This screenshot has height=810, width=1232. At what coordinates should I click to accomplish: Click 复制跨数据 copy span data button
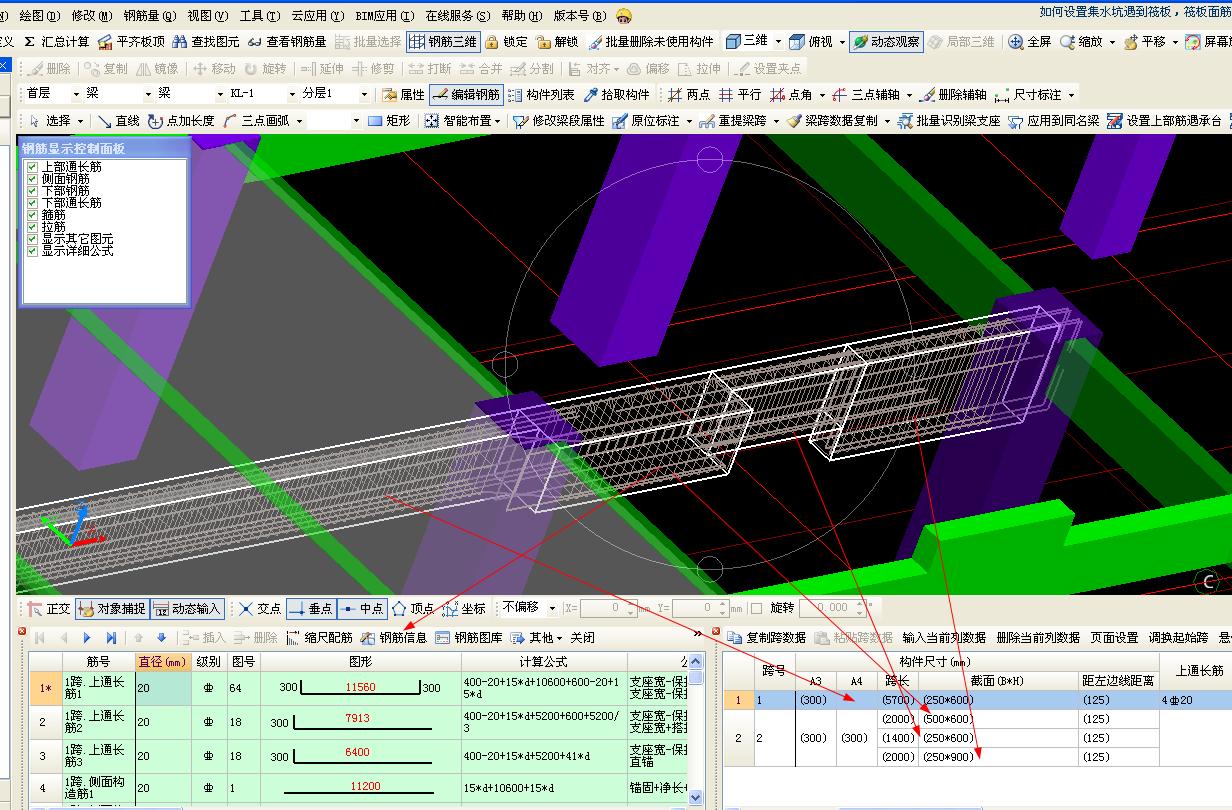coord(766,637)
